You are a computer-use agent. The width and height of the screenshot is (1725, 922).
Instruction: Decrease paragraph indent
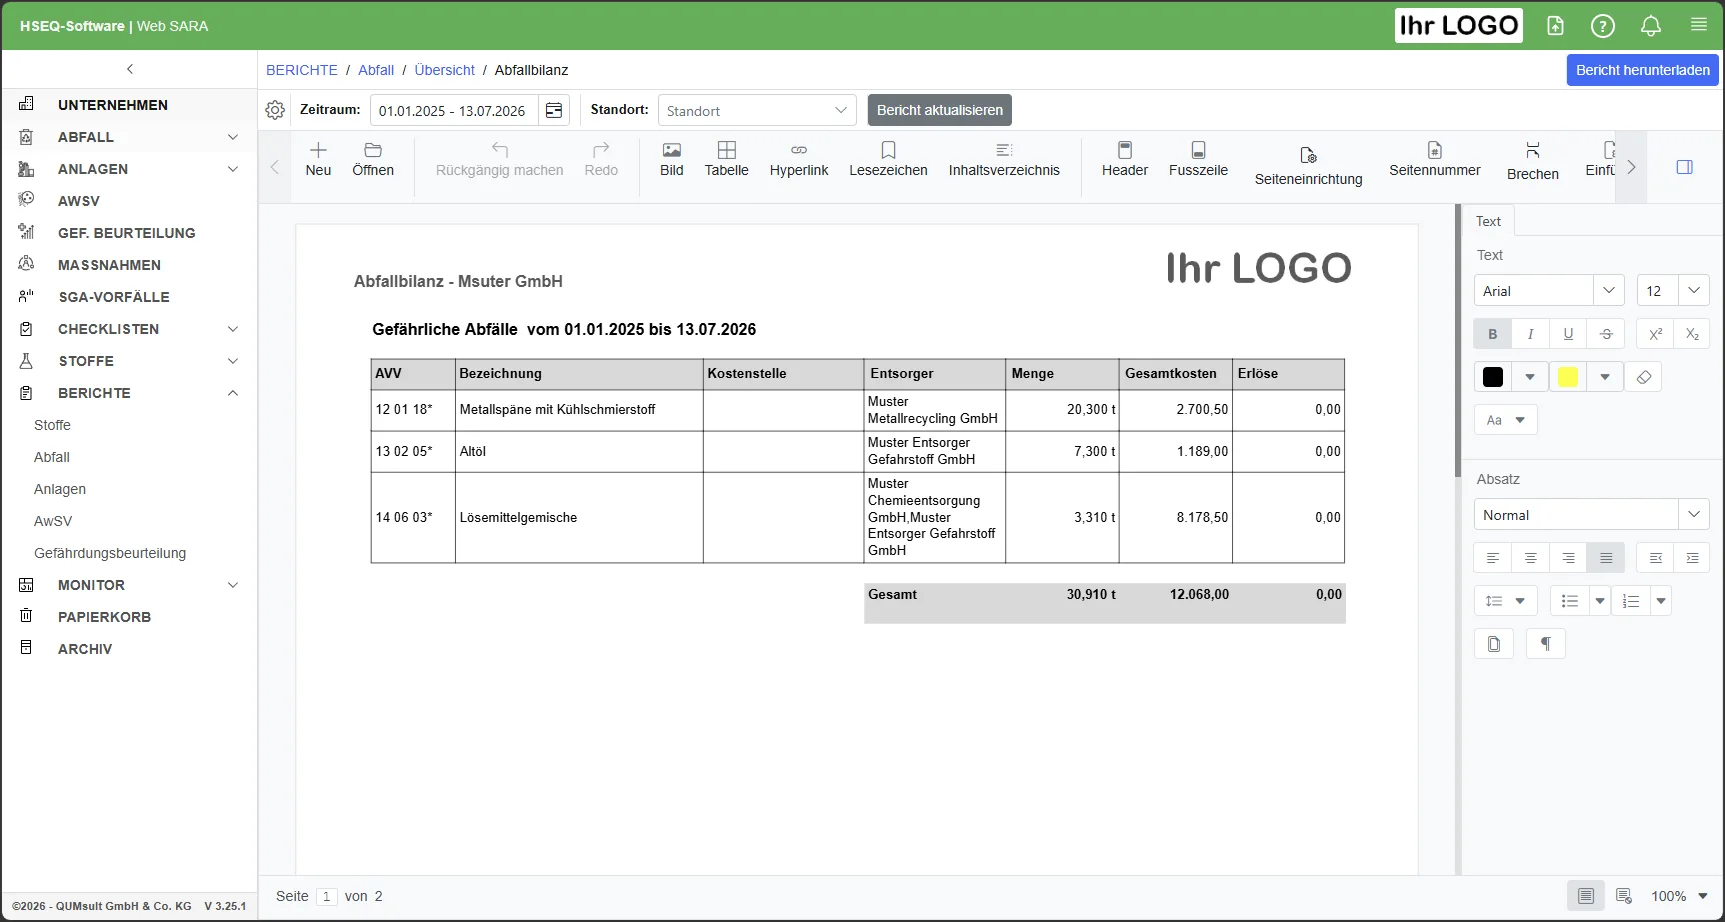(1656, 558)
